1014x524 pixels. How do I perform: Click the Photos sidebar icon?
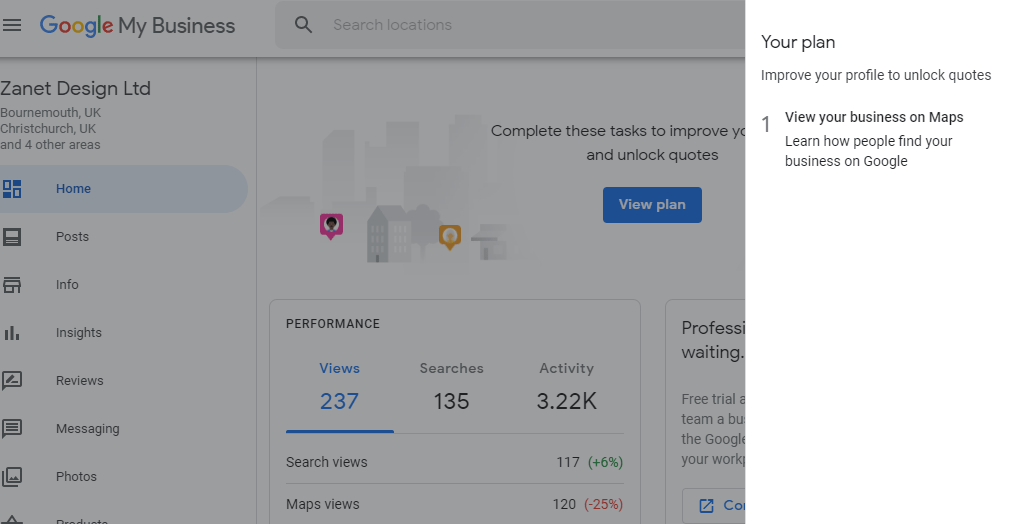tap(12, 477)
